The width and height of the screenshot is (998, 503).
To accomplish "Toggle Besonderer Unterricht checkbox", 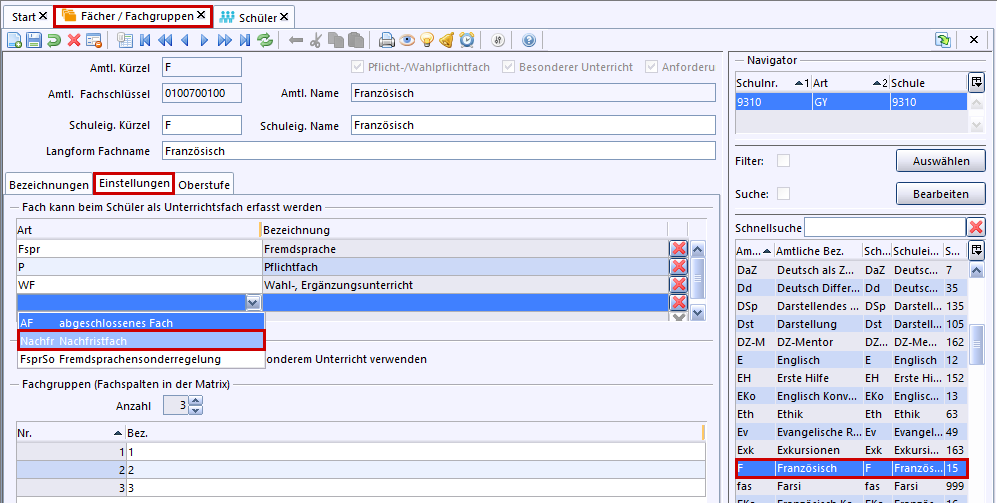I will 509,67.
